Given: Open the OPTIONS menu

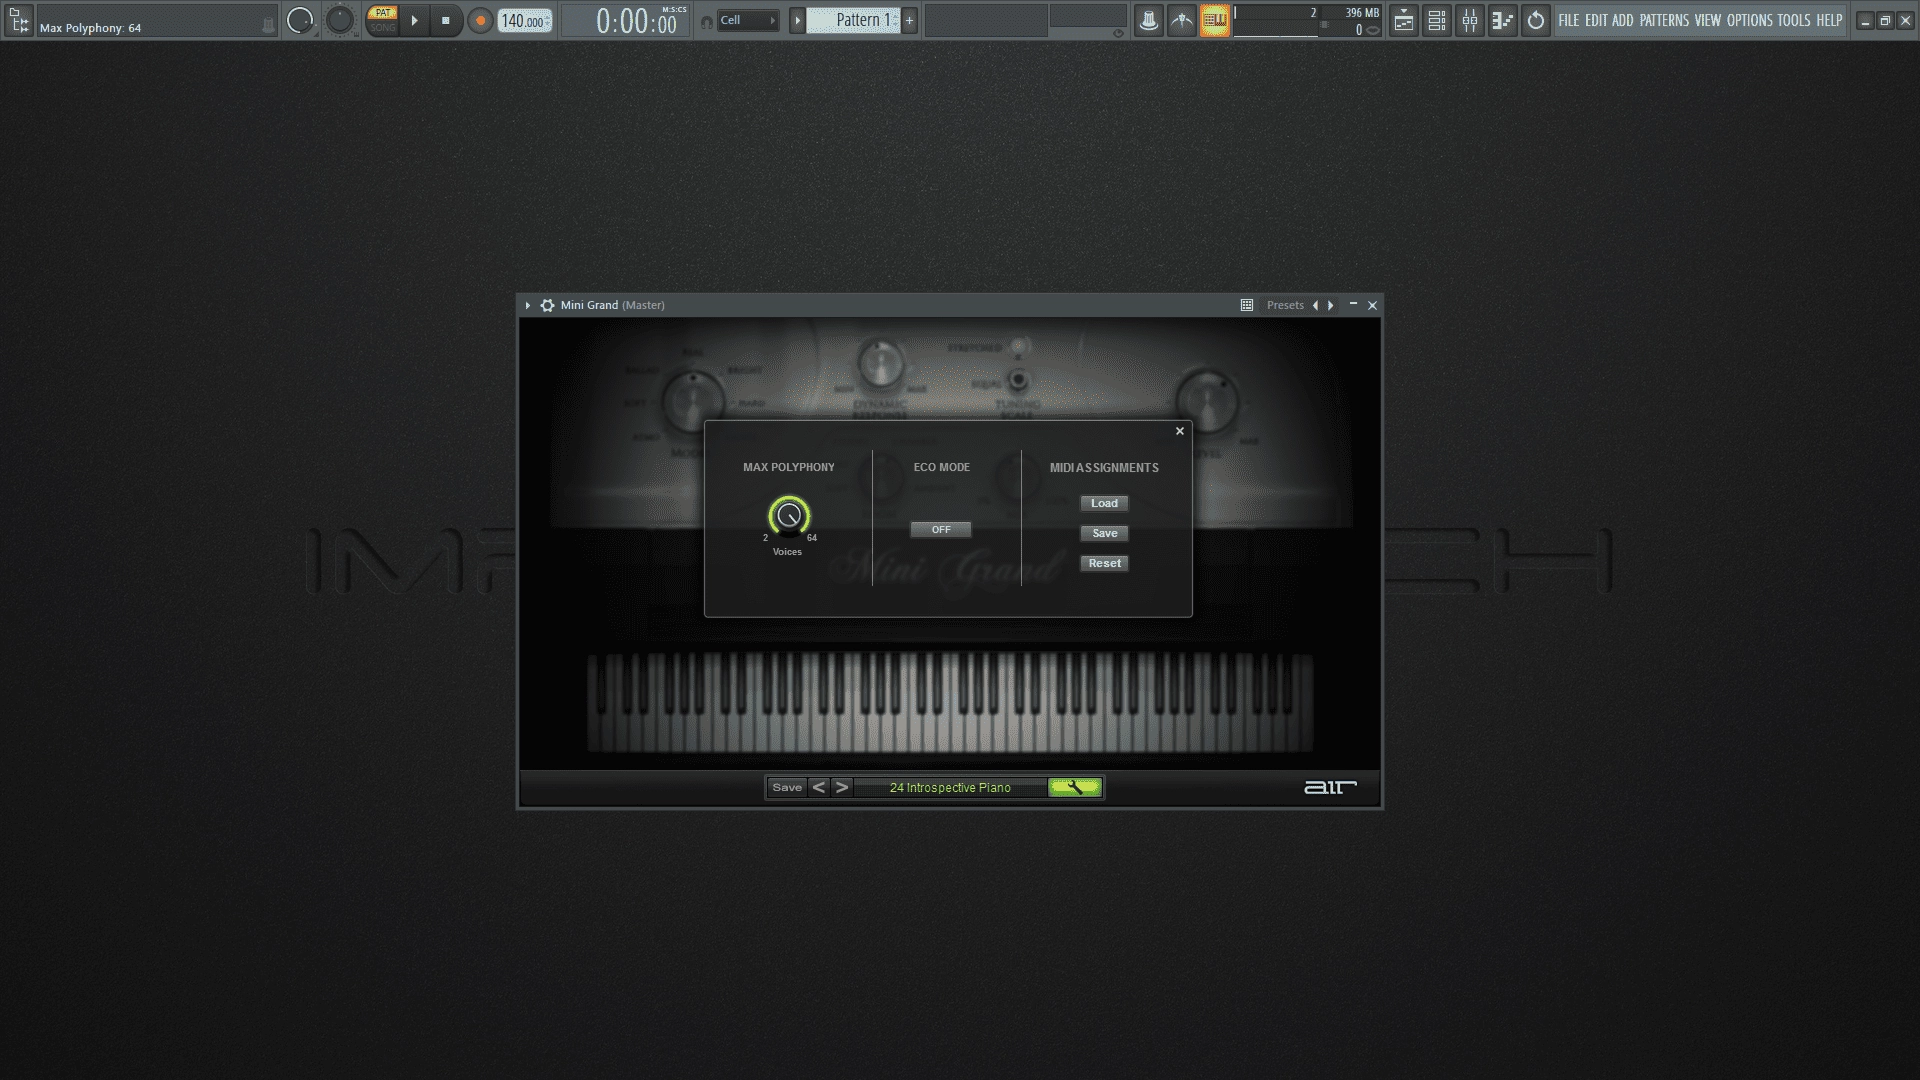Looking at the screenshot, I should pos(1749,20).
